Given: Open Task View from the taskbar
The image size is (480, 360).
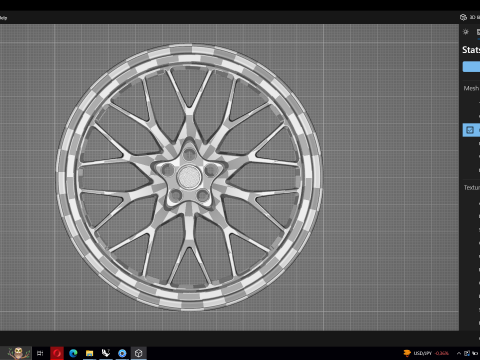Looking at the screenshot, I should 40,353.
